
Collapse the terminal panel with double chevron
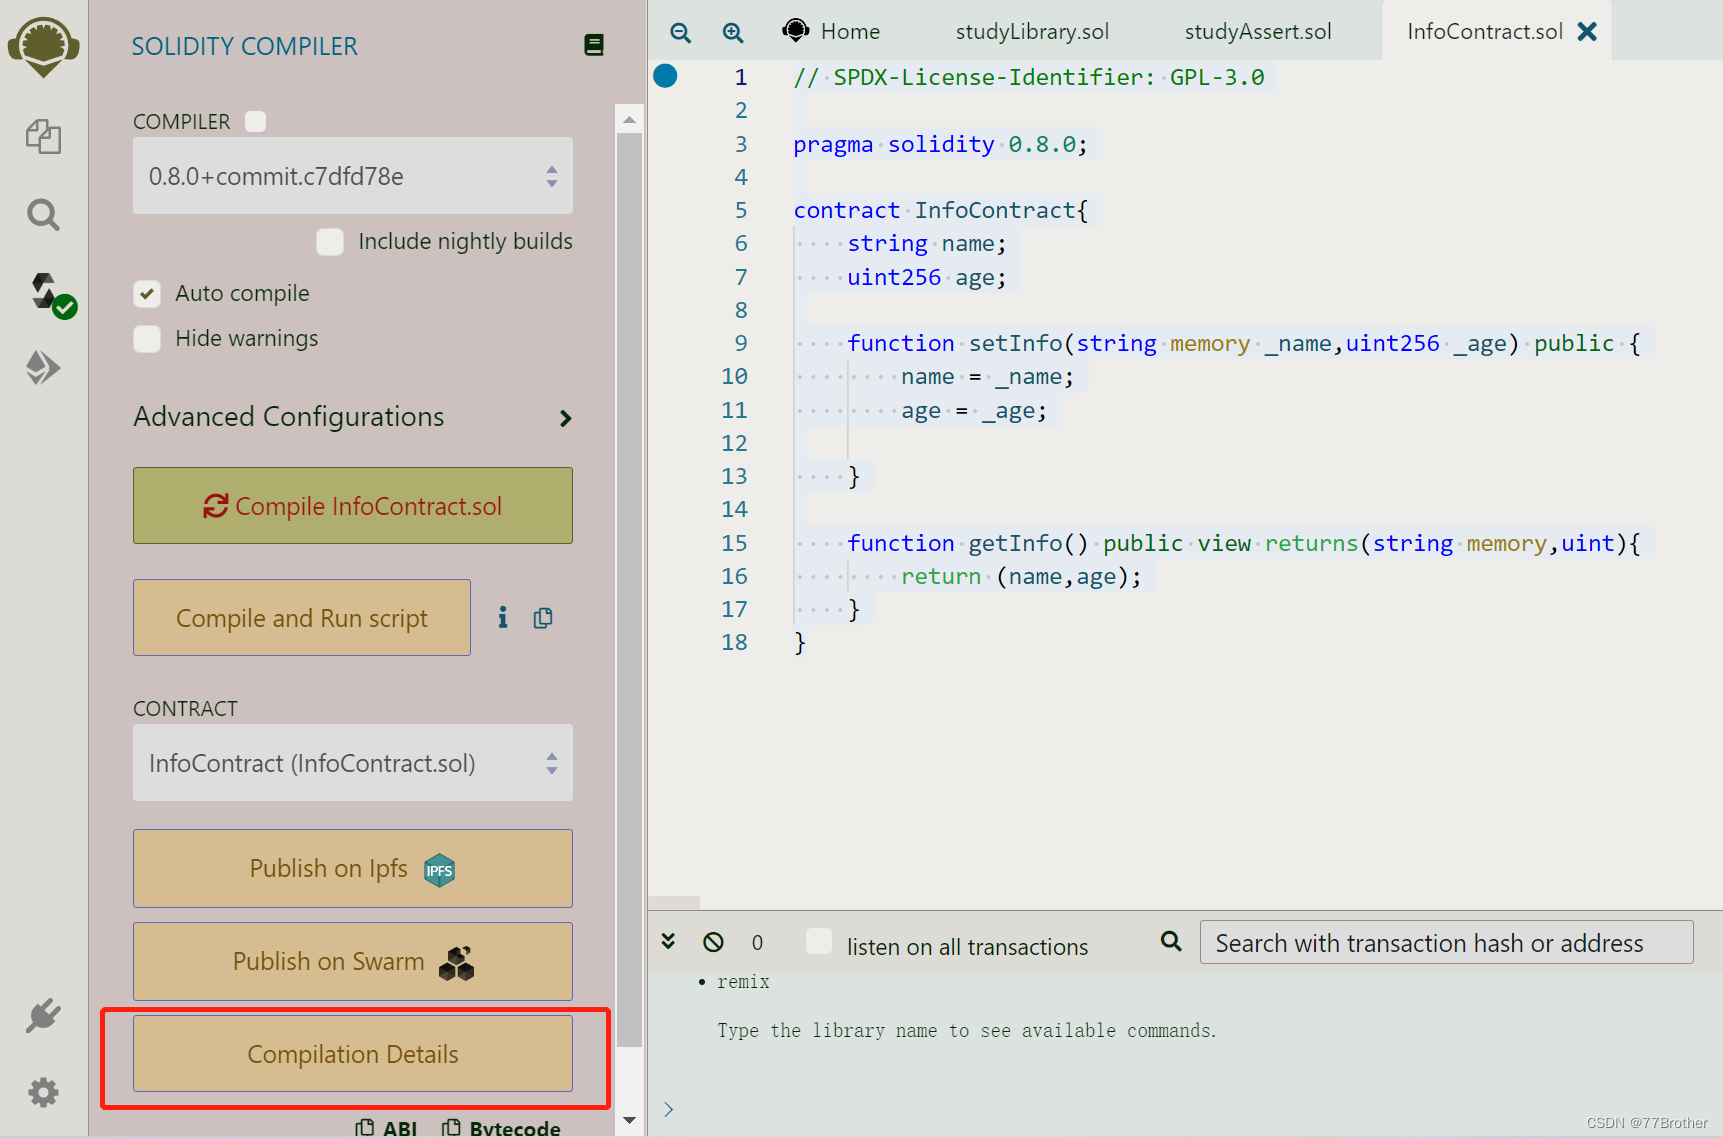(x=668, y=941)
